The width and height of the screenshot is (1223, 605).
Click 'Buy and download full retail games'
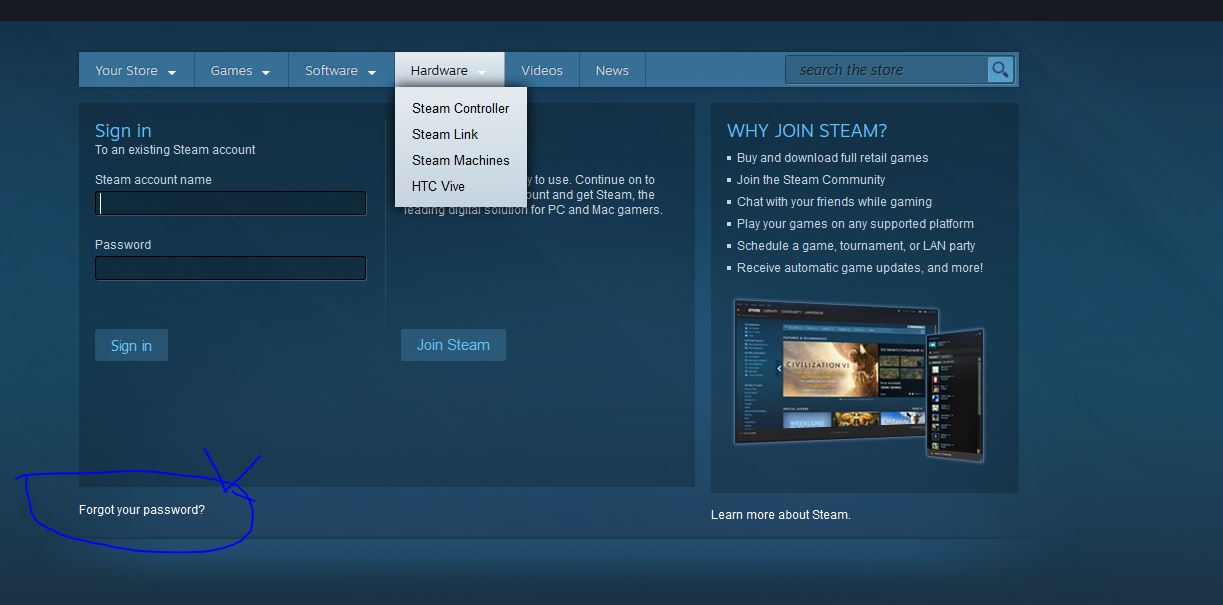coord(832,158)
